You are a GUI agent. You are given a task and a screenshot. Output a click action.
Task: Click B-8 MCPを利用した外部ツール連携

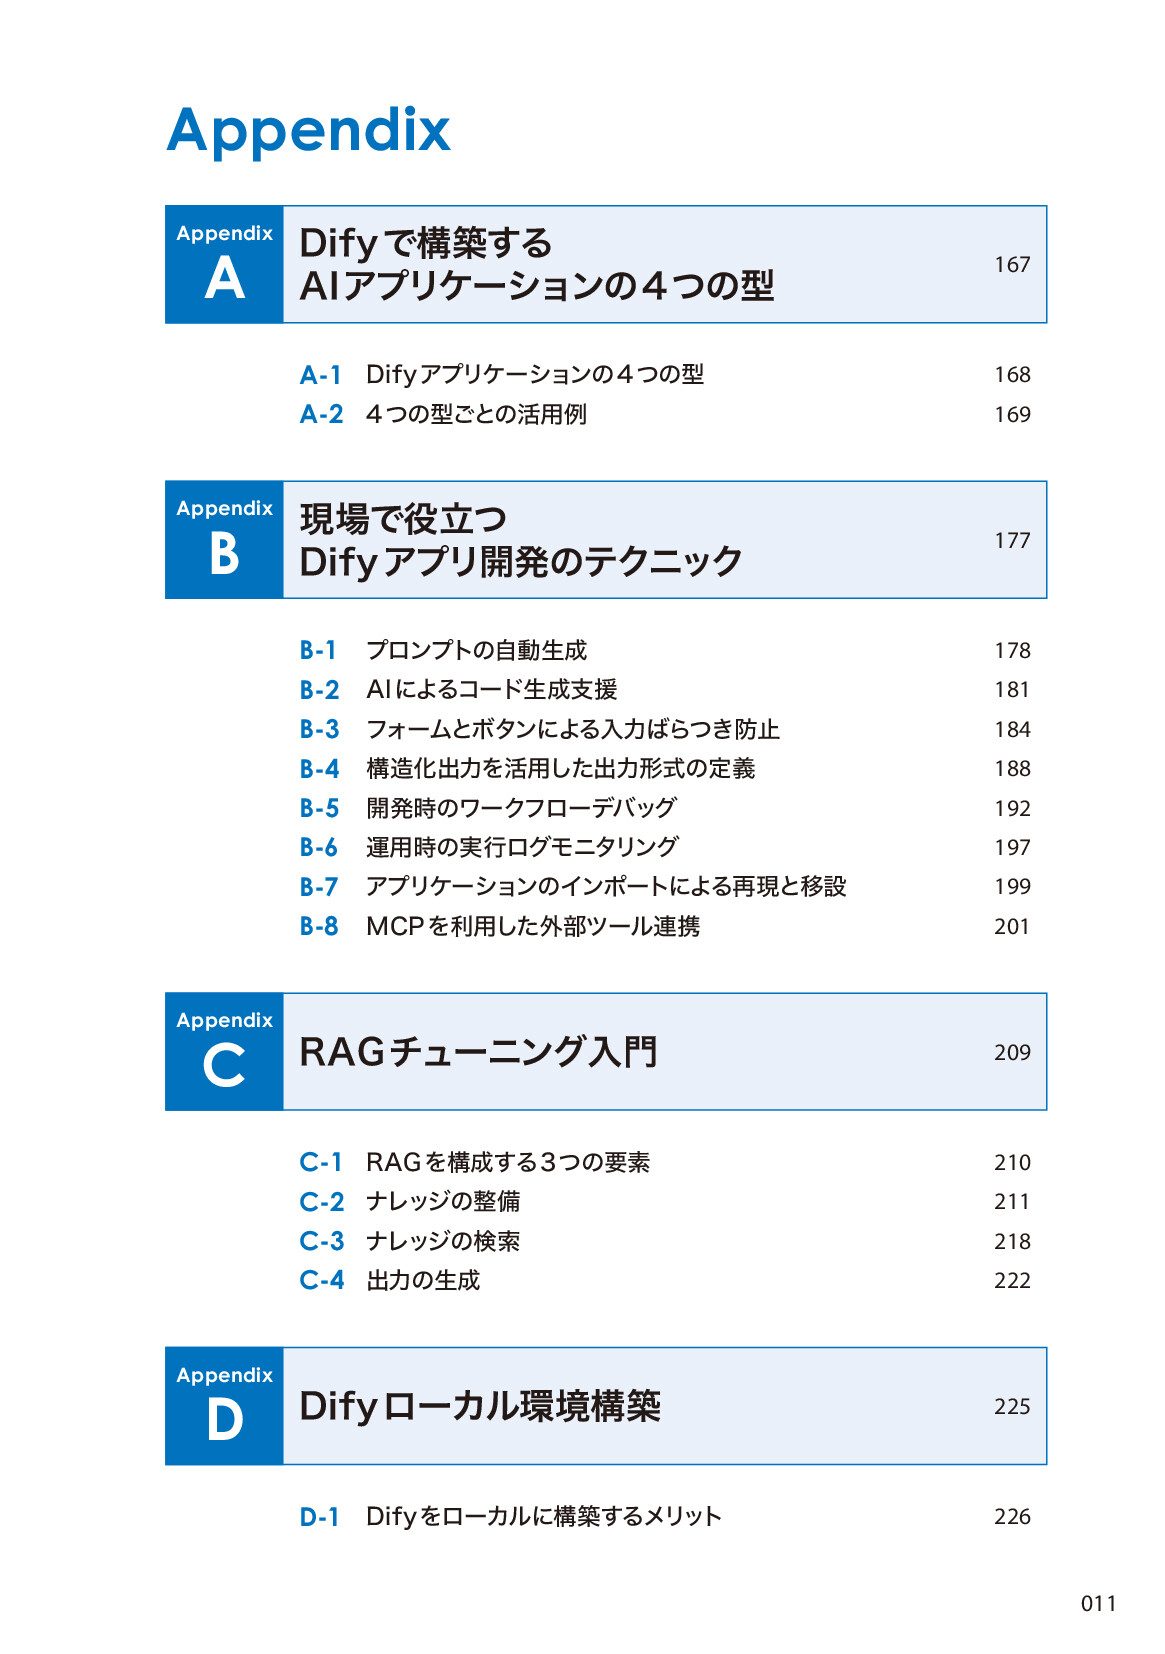[532, 927]
